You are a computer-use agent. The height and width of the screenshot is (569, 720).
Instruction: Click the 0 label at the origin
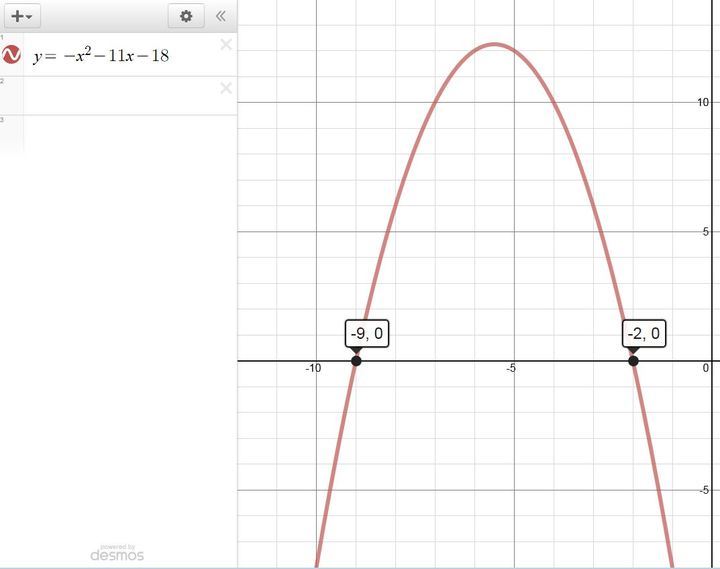tap(705, 368)
